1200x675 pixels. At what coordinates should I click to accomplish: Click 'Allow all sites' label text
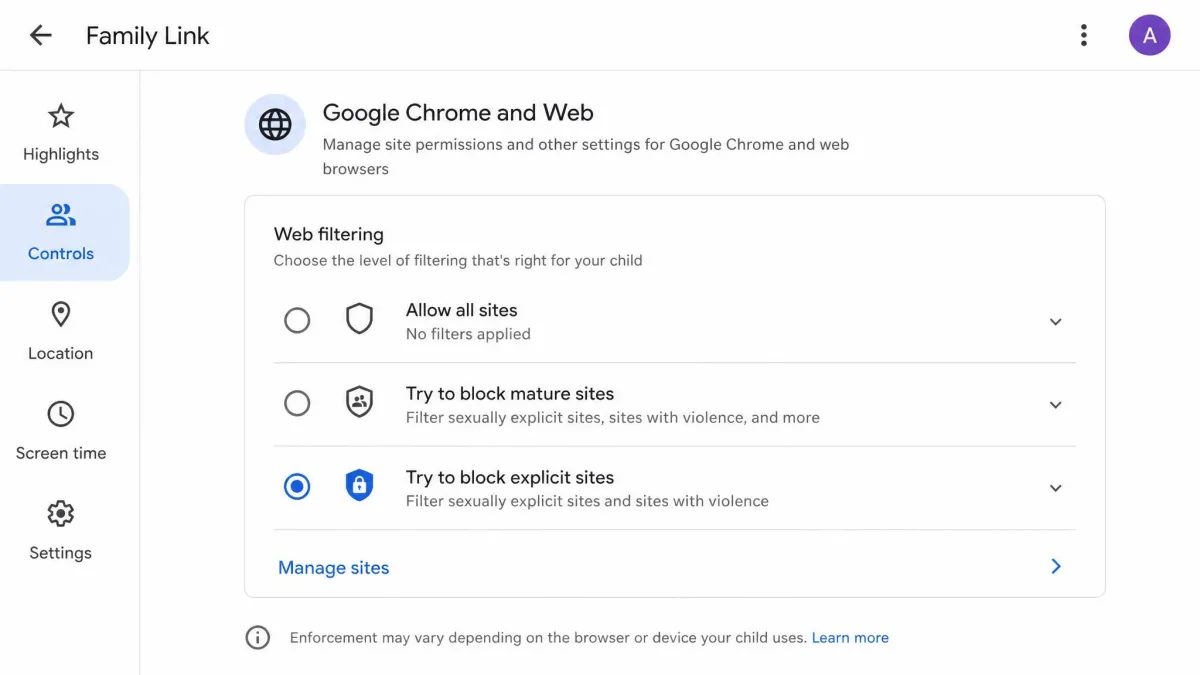pyautogui.click(x=462, y=310)
